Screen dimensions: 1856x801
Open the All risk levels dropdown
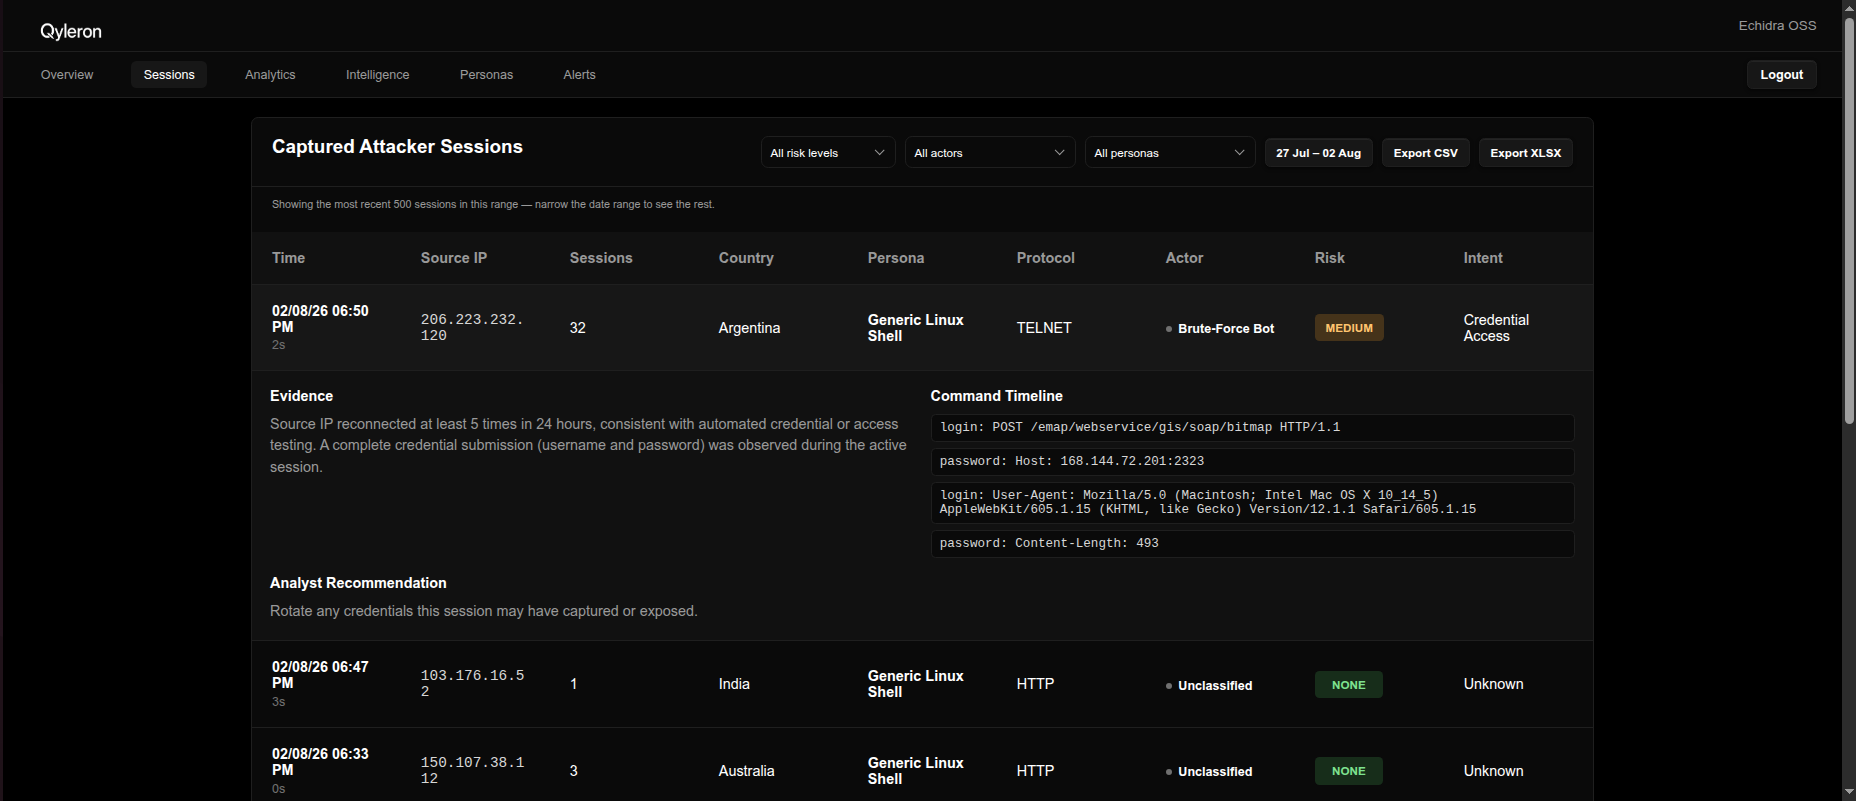tap(828, 153)
